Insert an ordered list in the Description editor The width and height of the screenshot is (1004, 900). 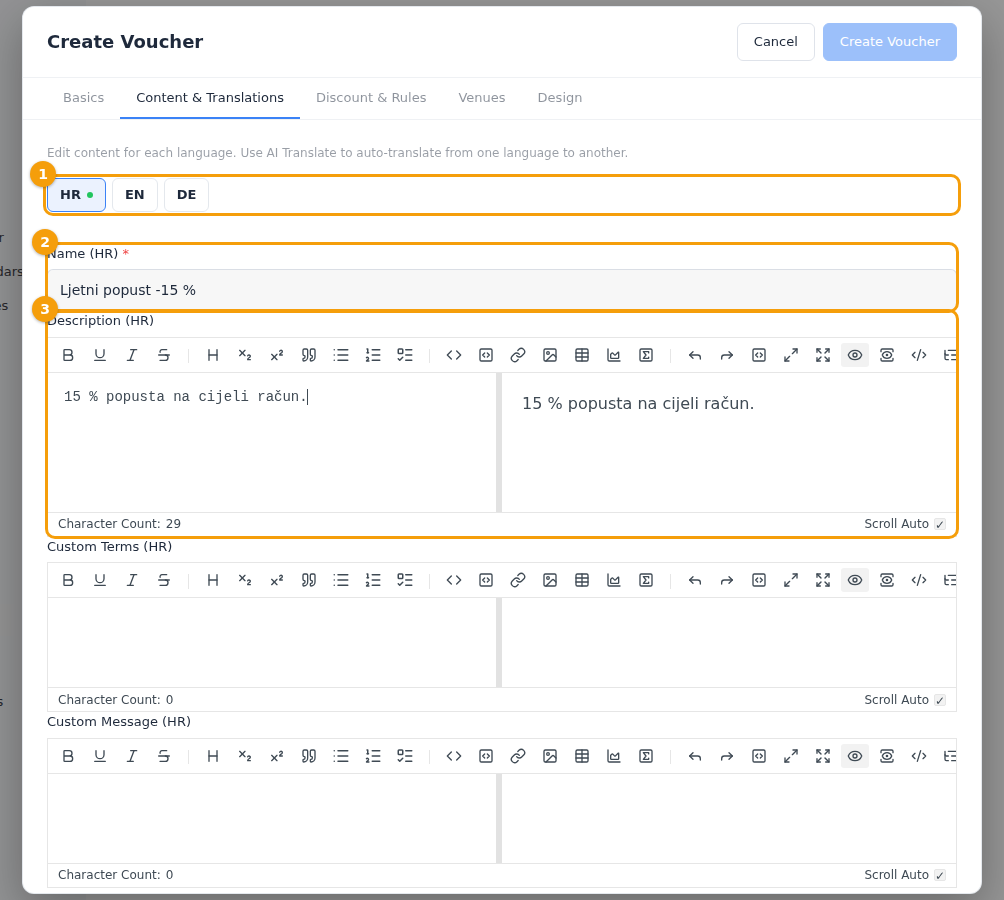373,355
